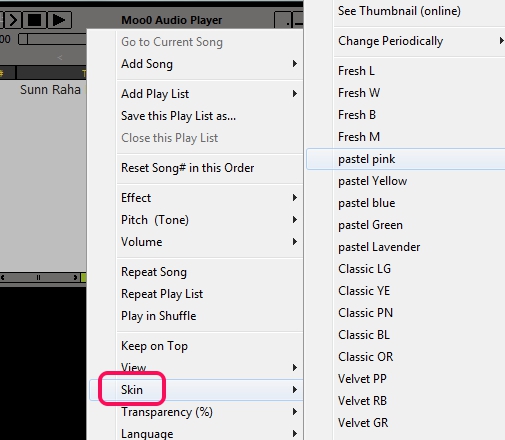Expand the Volume submenu arrow
Screen dimensions: 505x440
(x=295, y=242)
